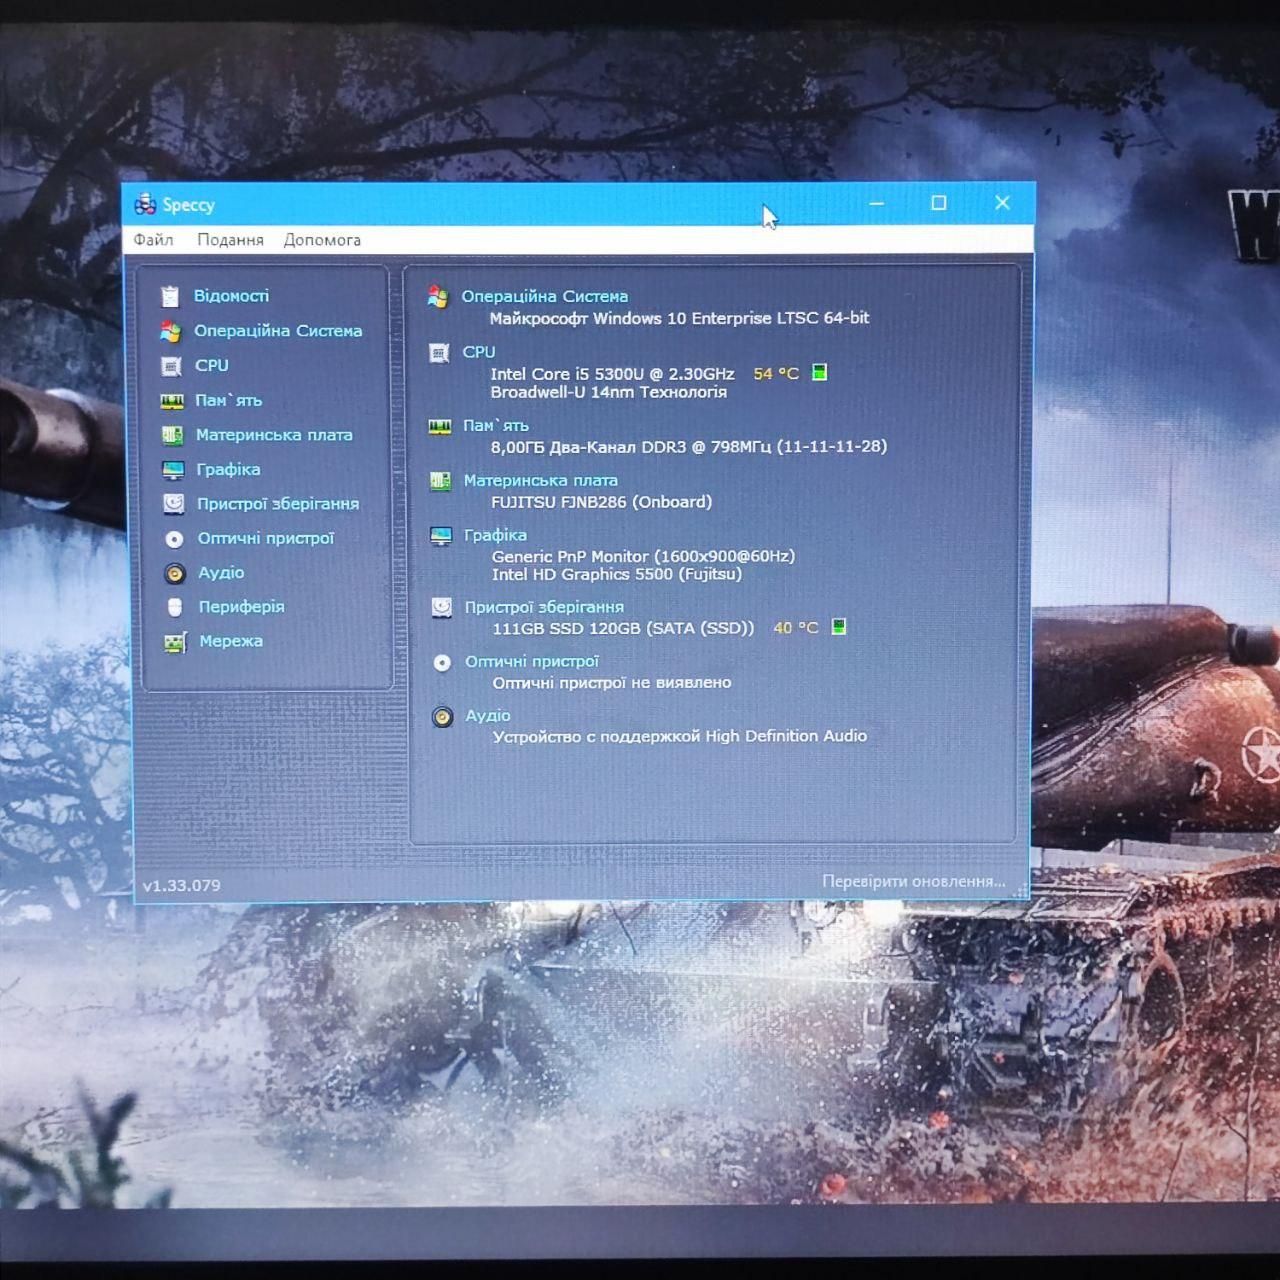Open the Операційна Система summary heading link
Viewport: 1280px width, 1280px height.
coord(545,297)
